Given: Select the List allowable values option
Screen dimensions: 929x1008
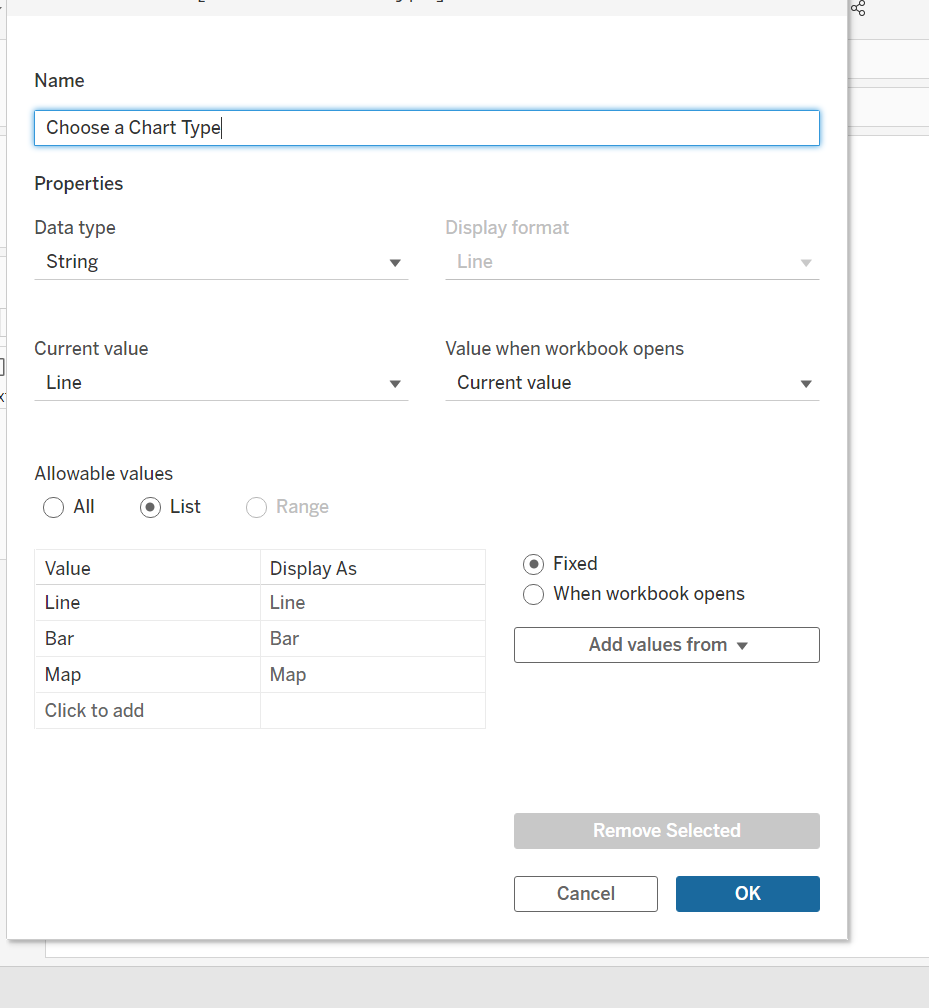Looking at the screenshot, I should click(151, 508).
